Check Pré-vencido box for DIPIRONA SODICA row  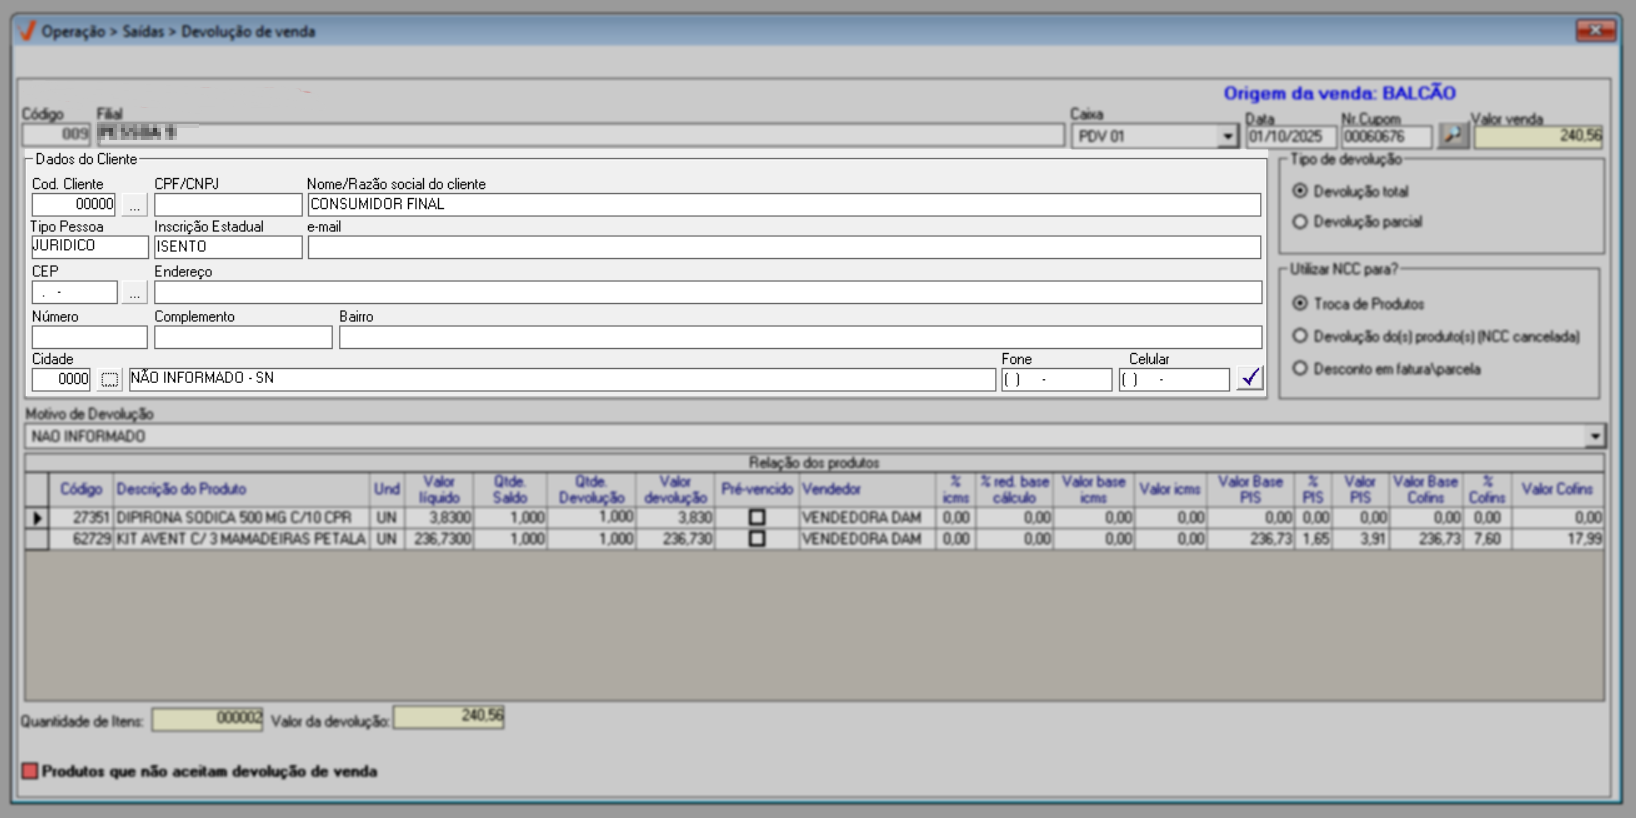757,518
